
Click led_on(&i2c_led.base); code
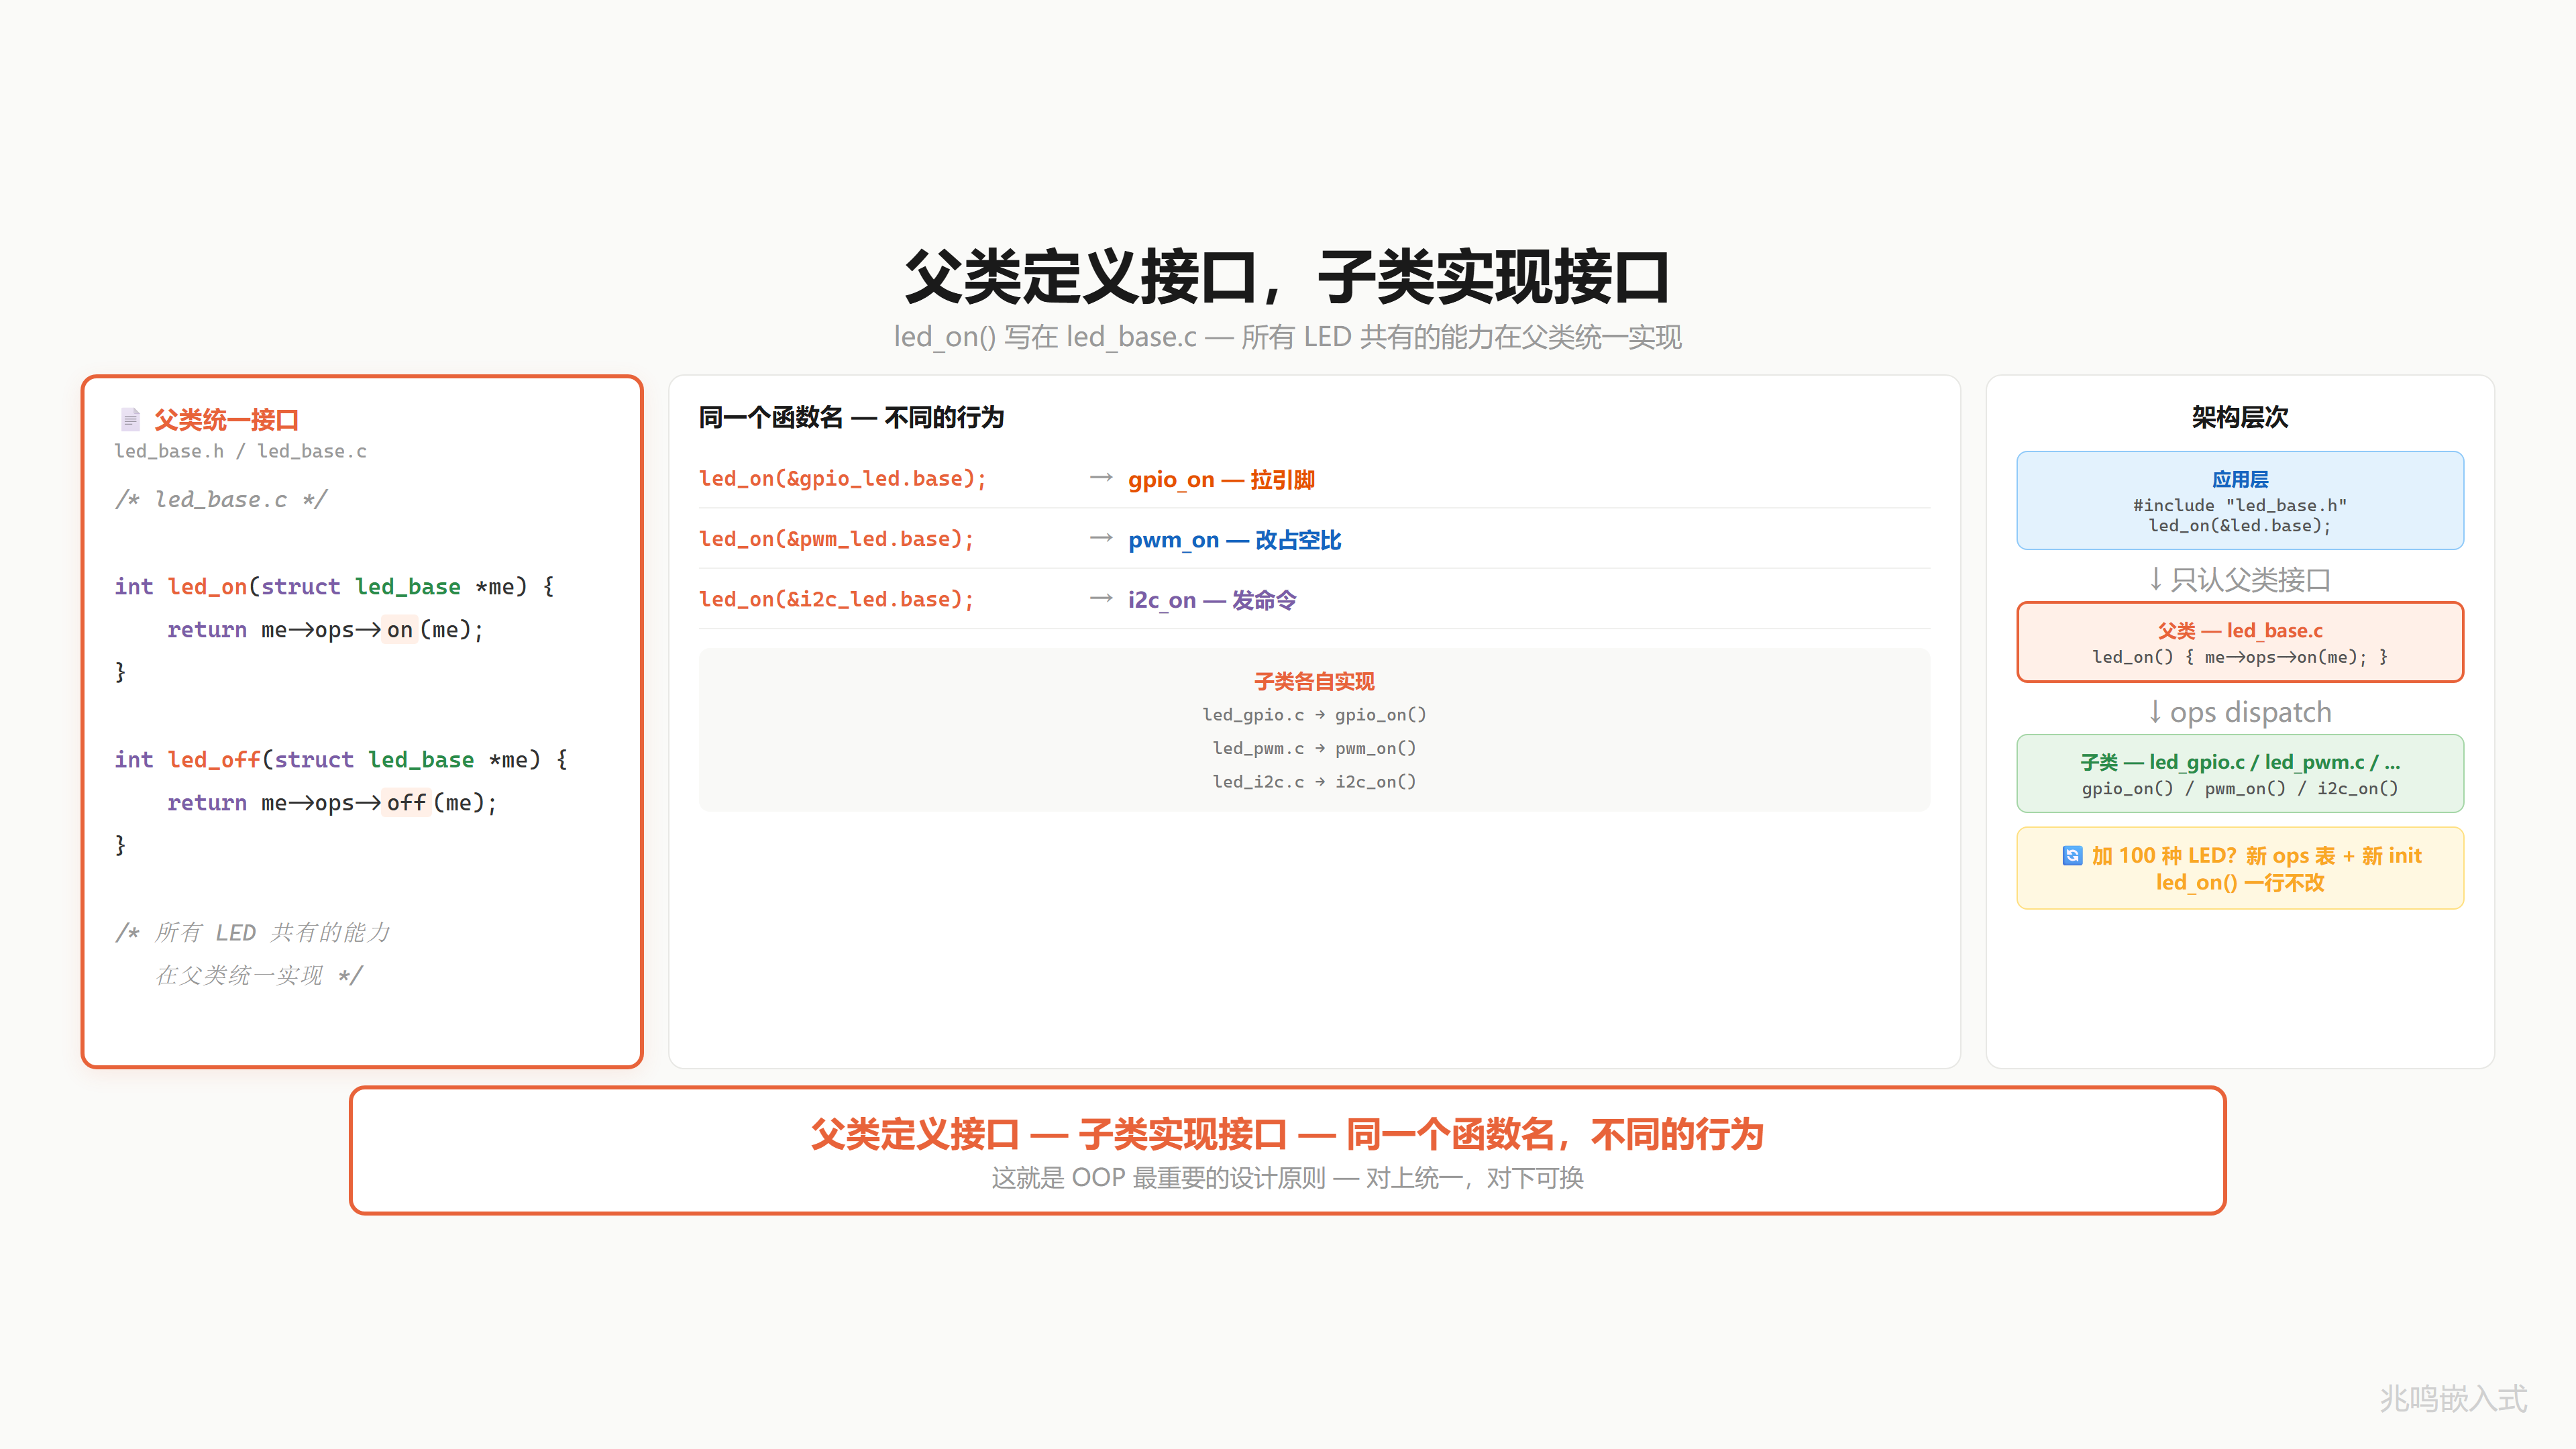tap(836, 599)
